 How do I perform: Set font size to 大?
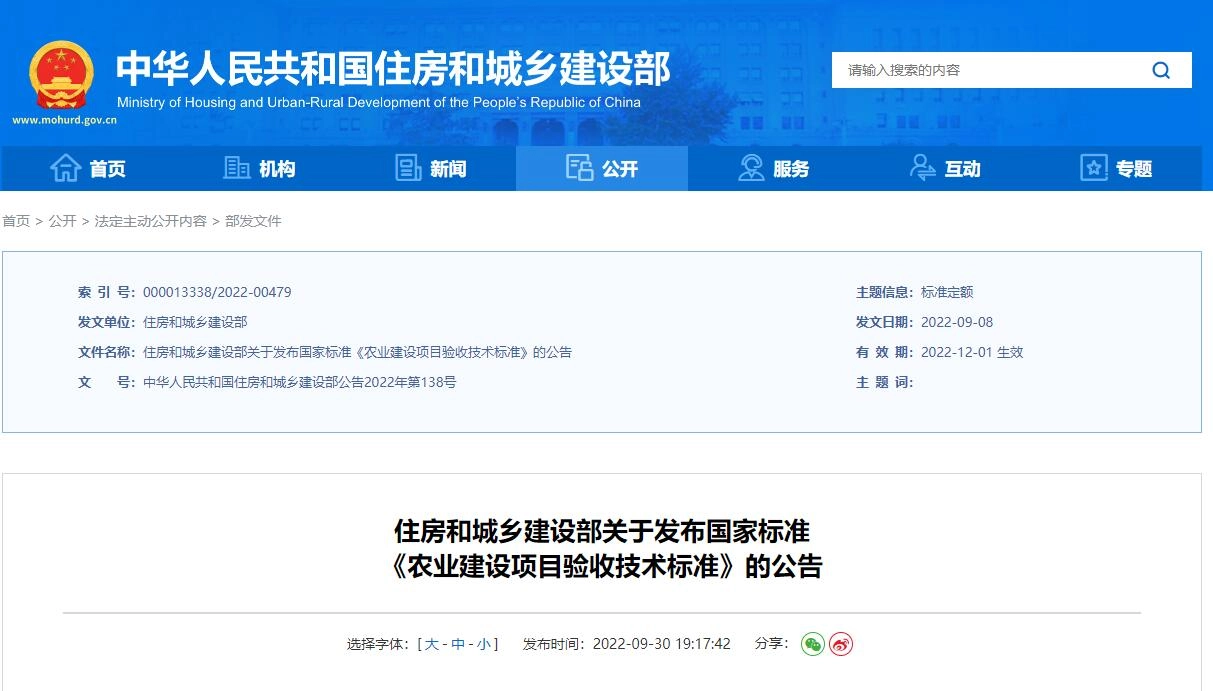[x=432, y=644]
